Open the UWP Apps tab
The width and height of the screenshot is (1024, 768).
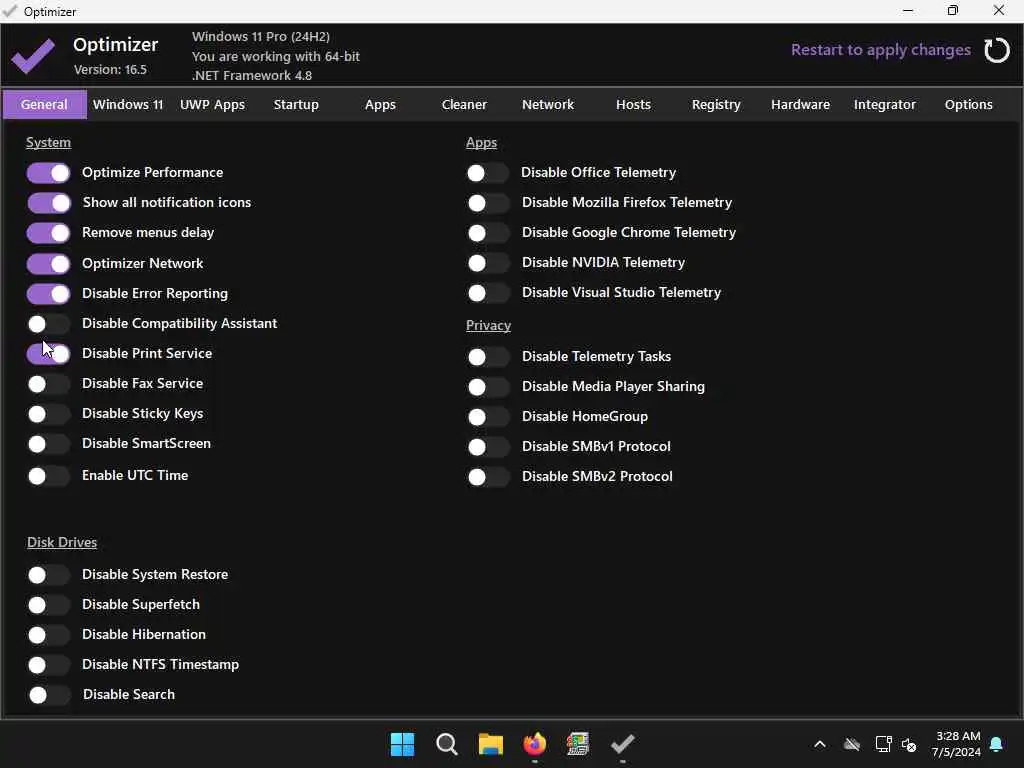click(212, 104)
